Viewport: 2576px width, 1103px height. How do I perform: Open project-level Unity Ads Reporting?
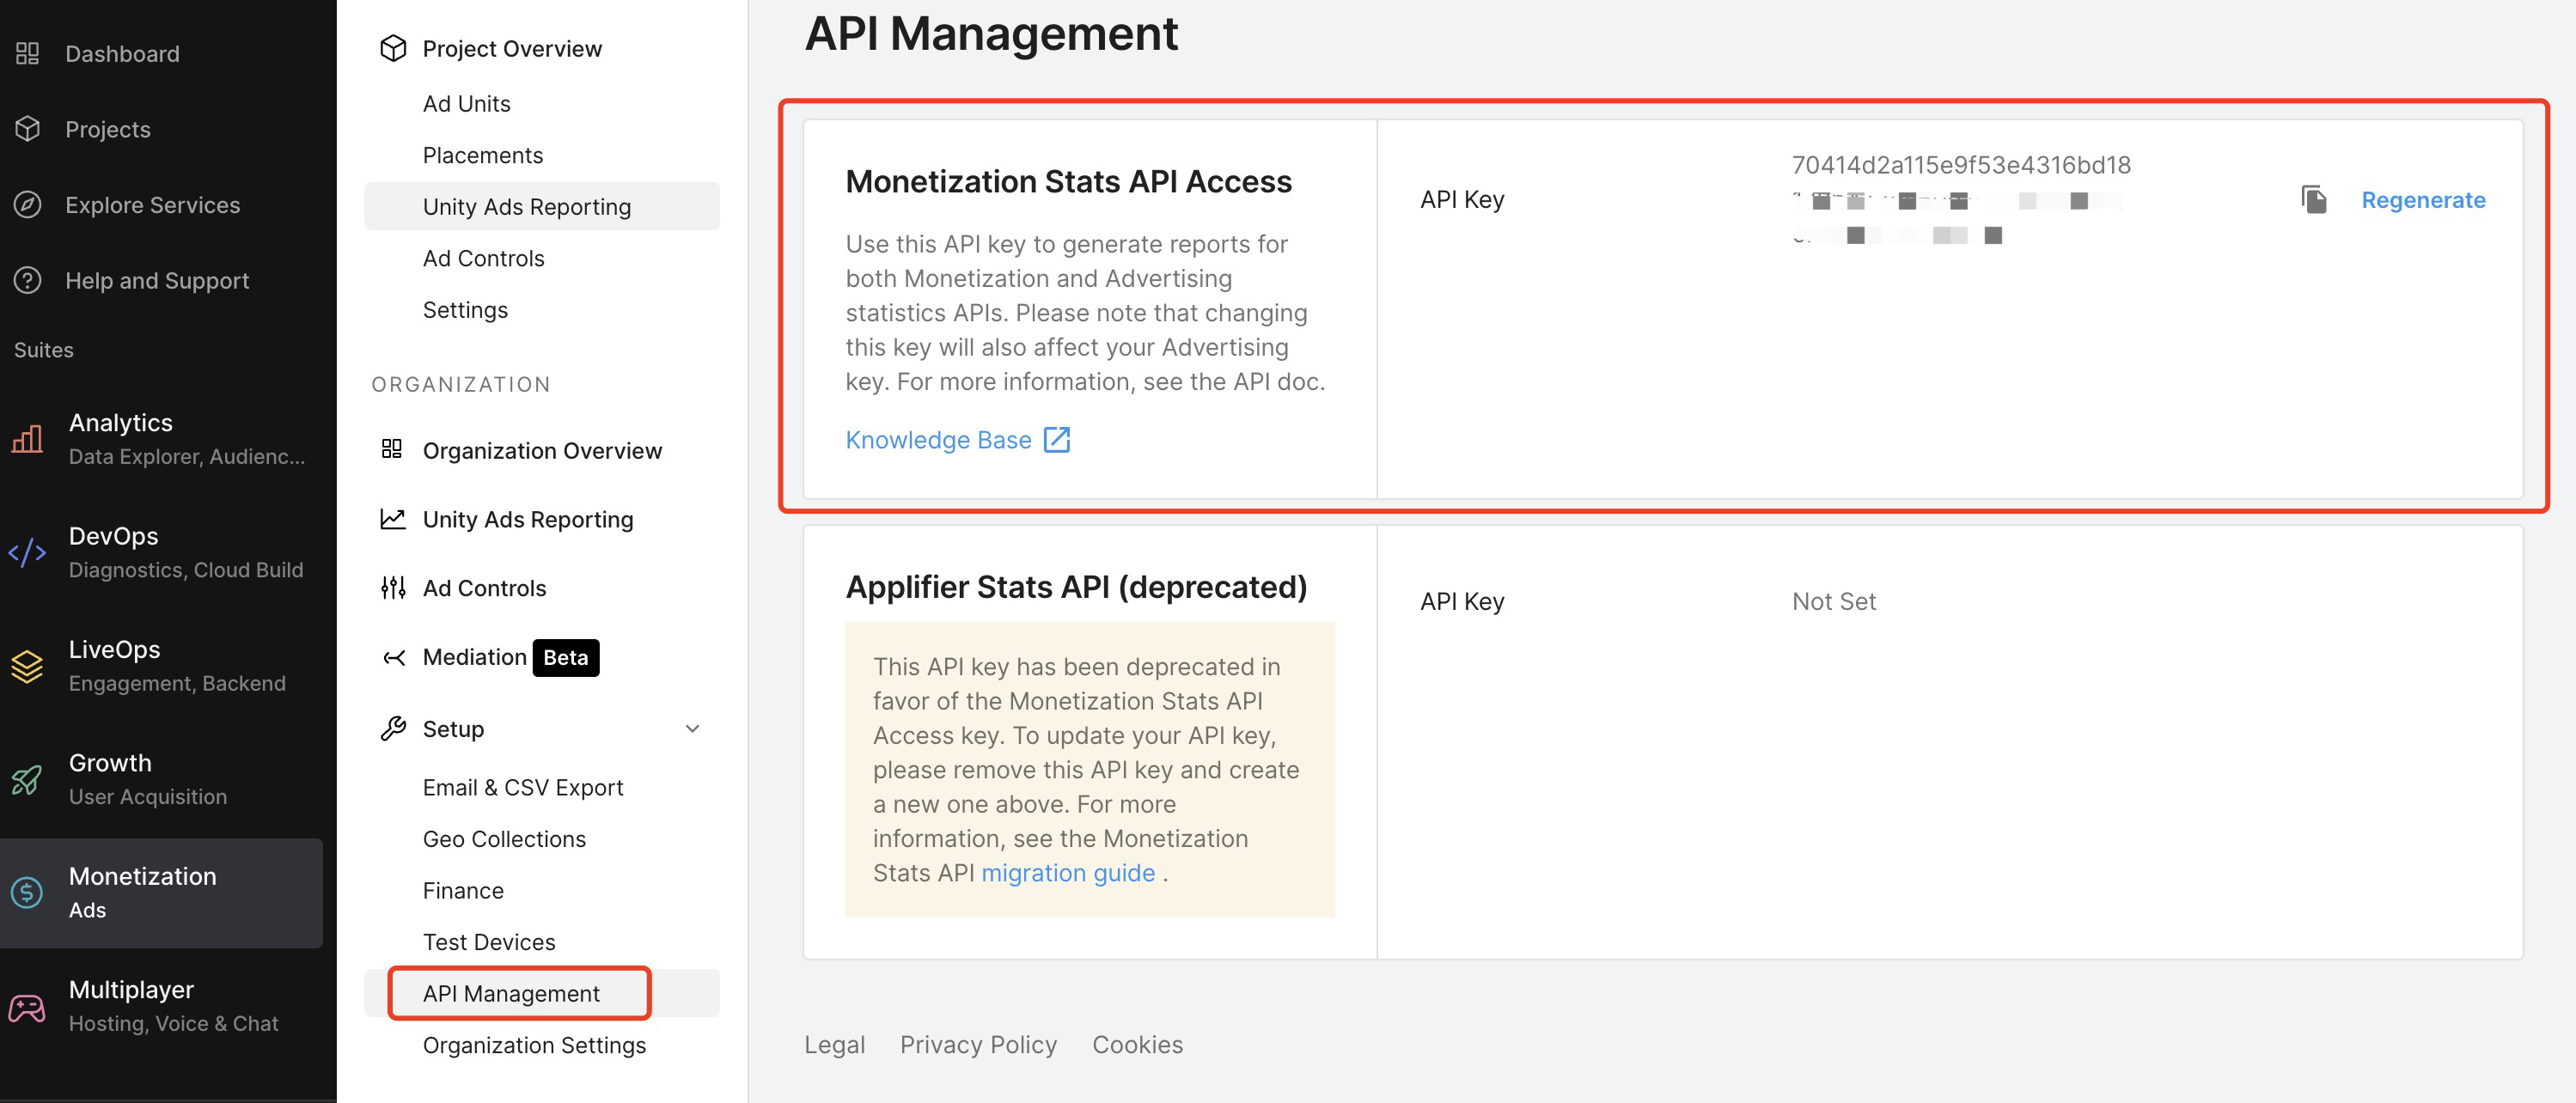tap(541, 206)
